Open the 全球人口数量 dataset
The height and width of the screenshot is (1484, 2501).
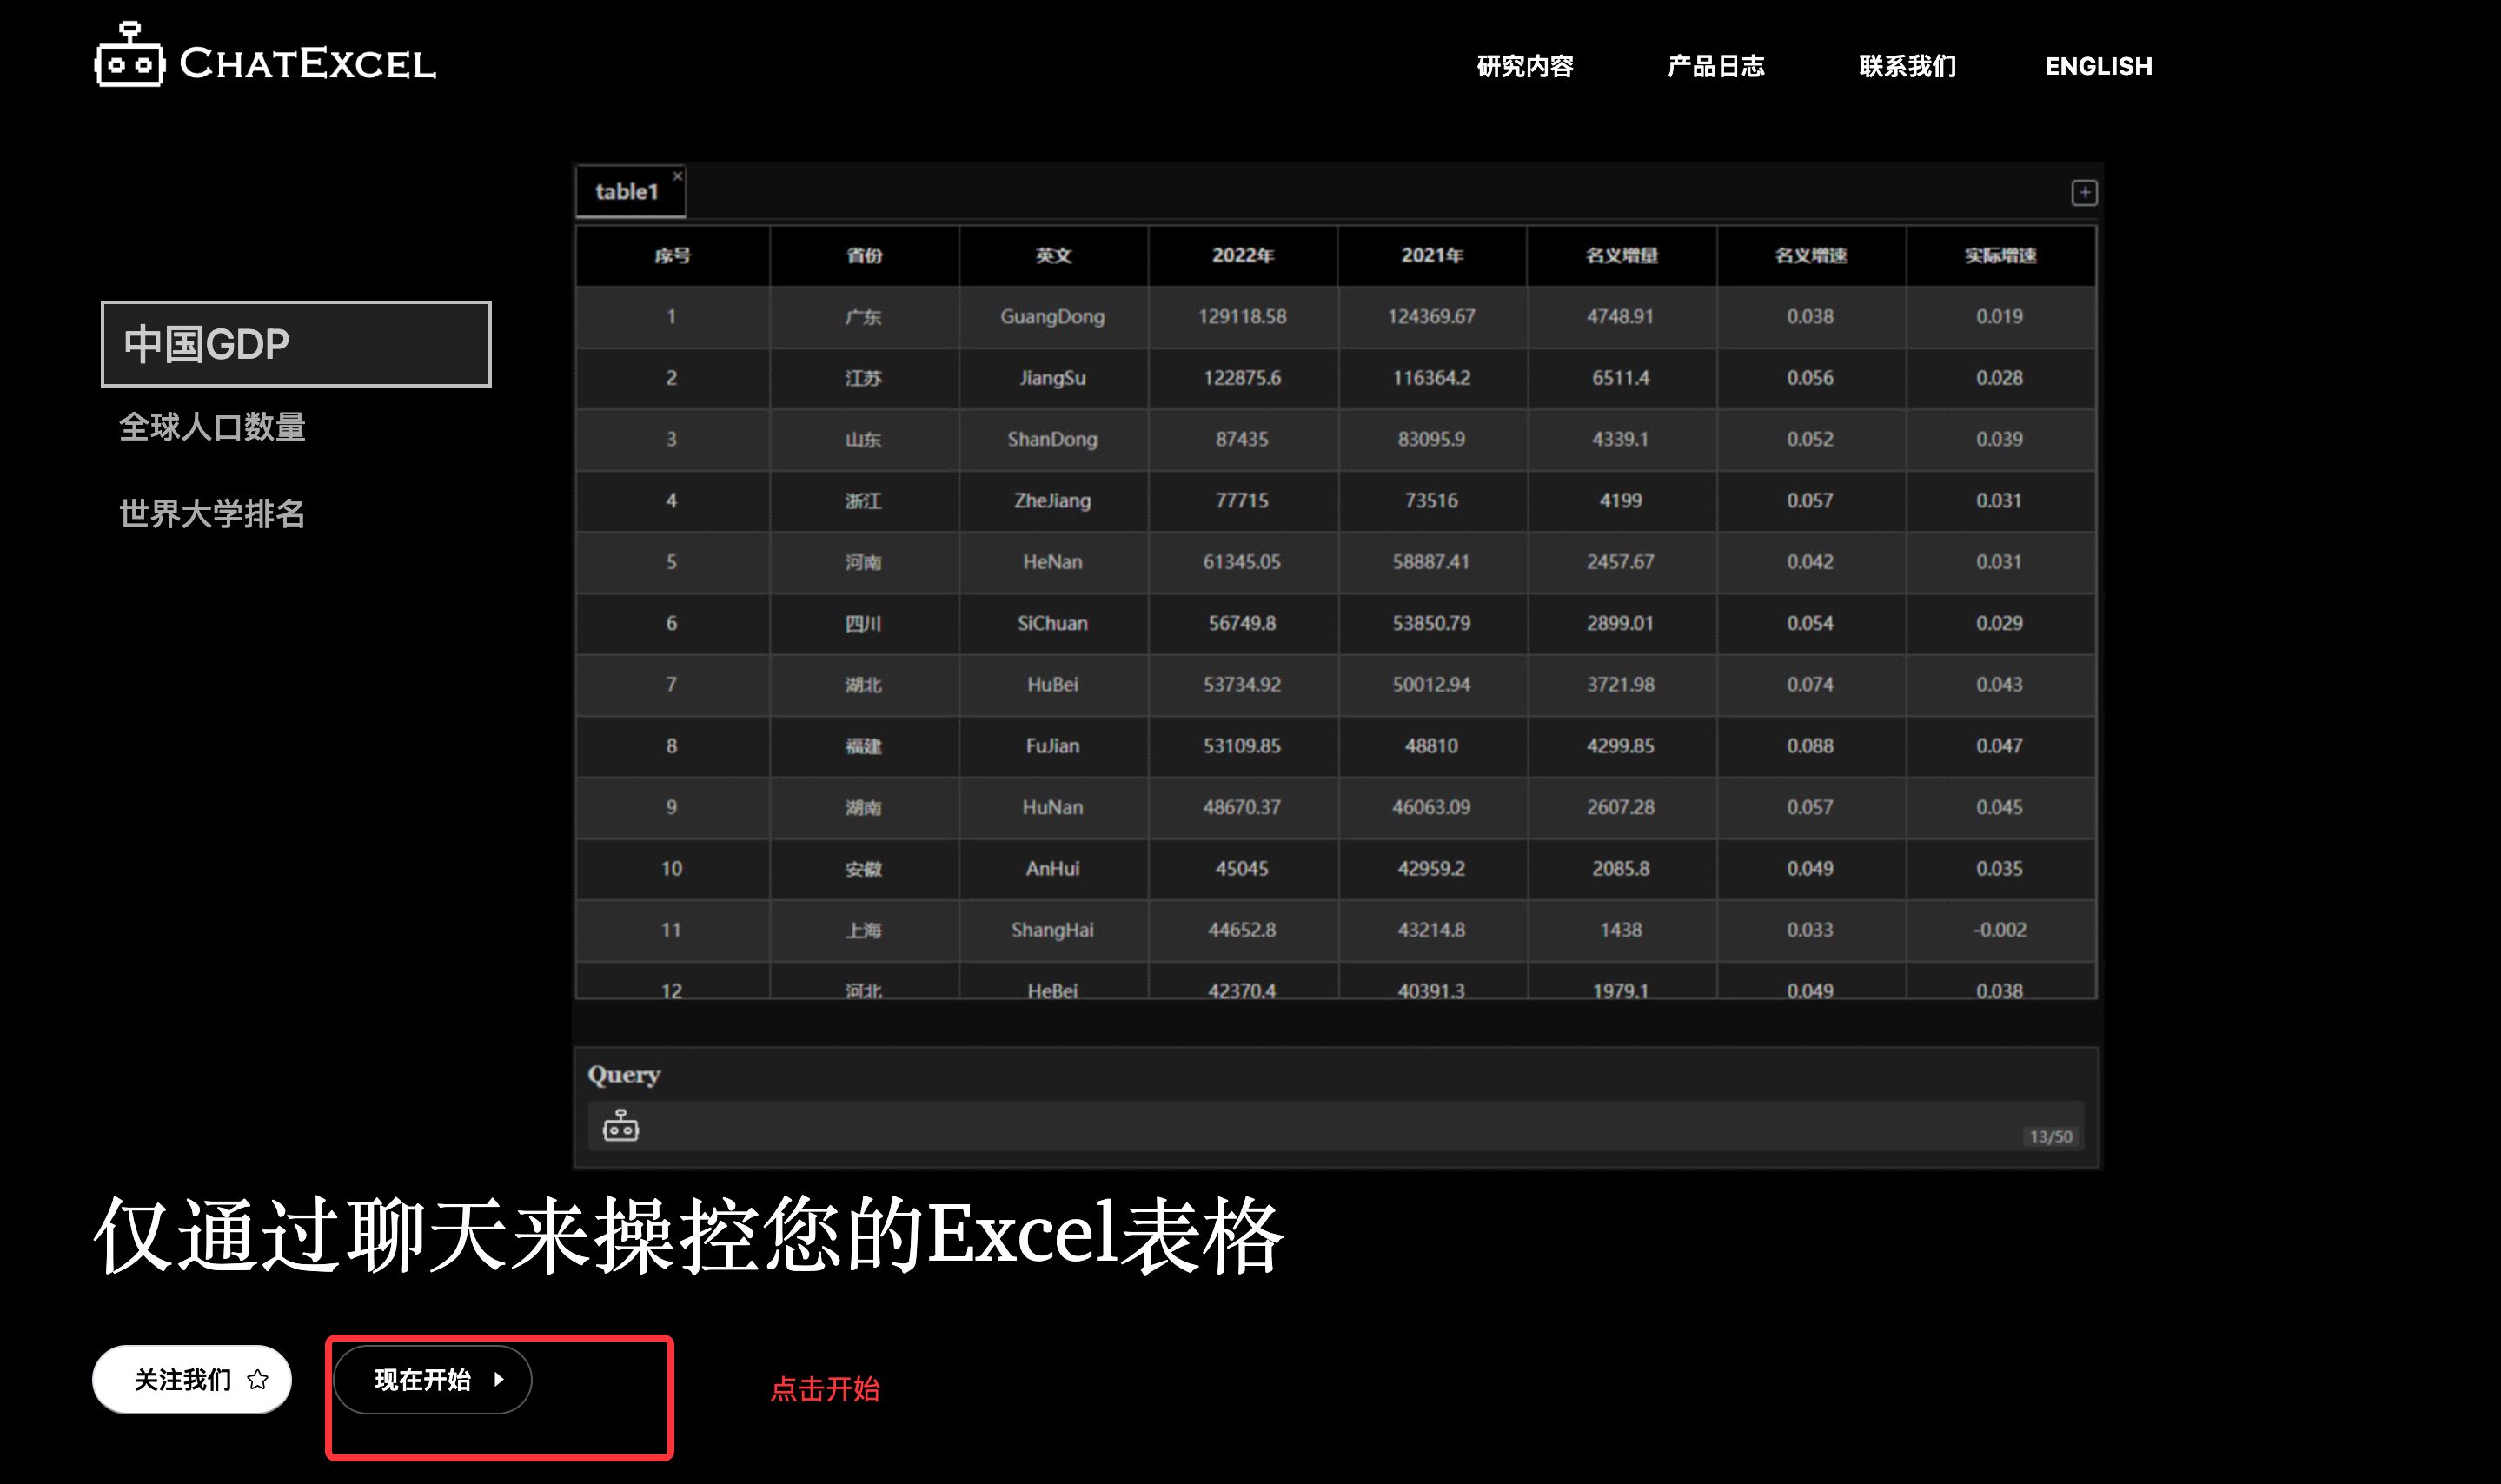point(213,428)
